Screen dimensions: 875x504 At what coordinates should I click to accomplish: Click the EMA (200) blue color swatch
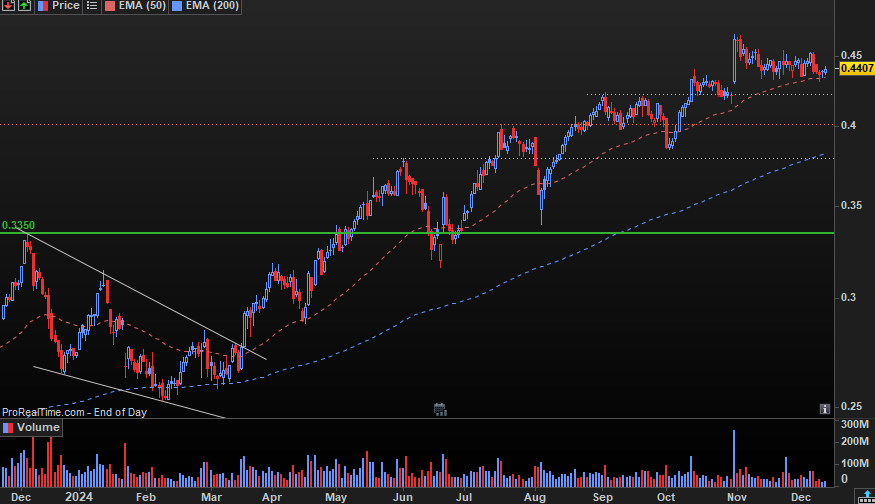[177, 6]
